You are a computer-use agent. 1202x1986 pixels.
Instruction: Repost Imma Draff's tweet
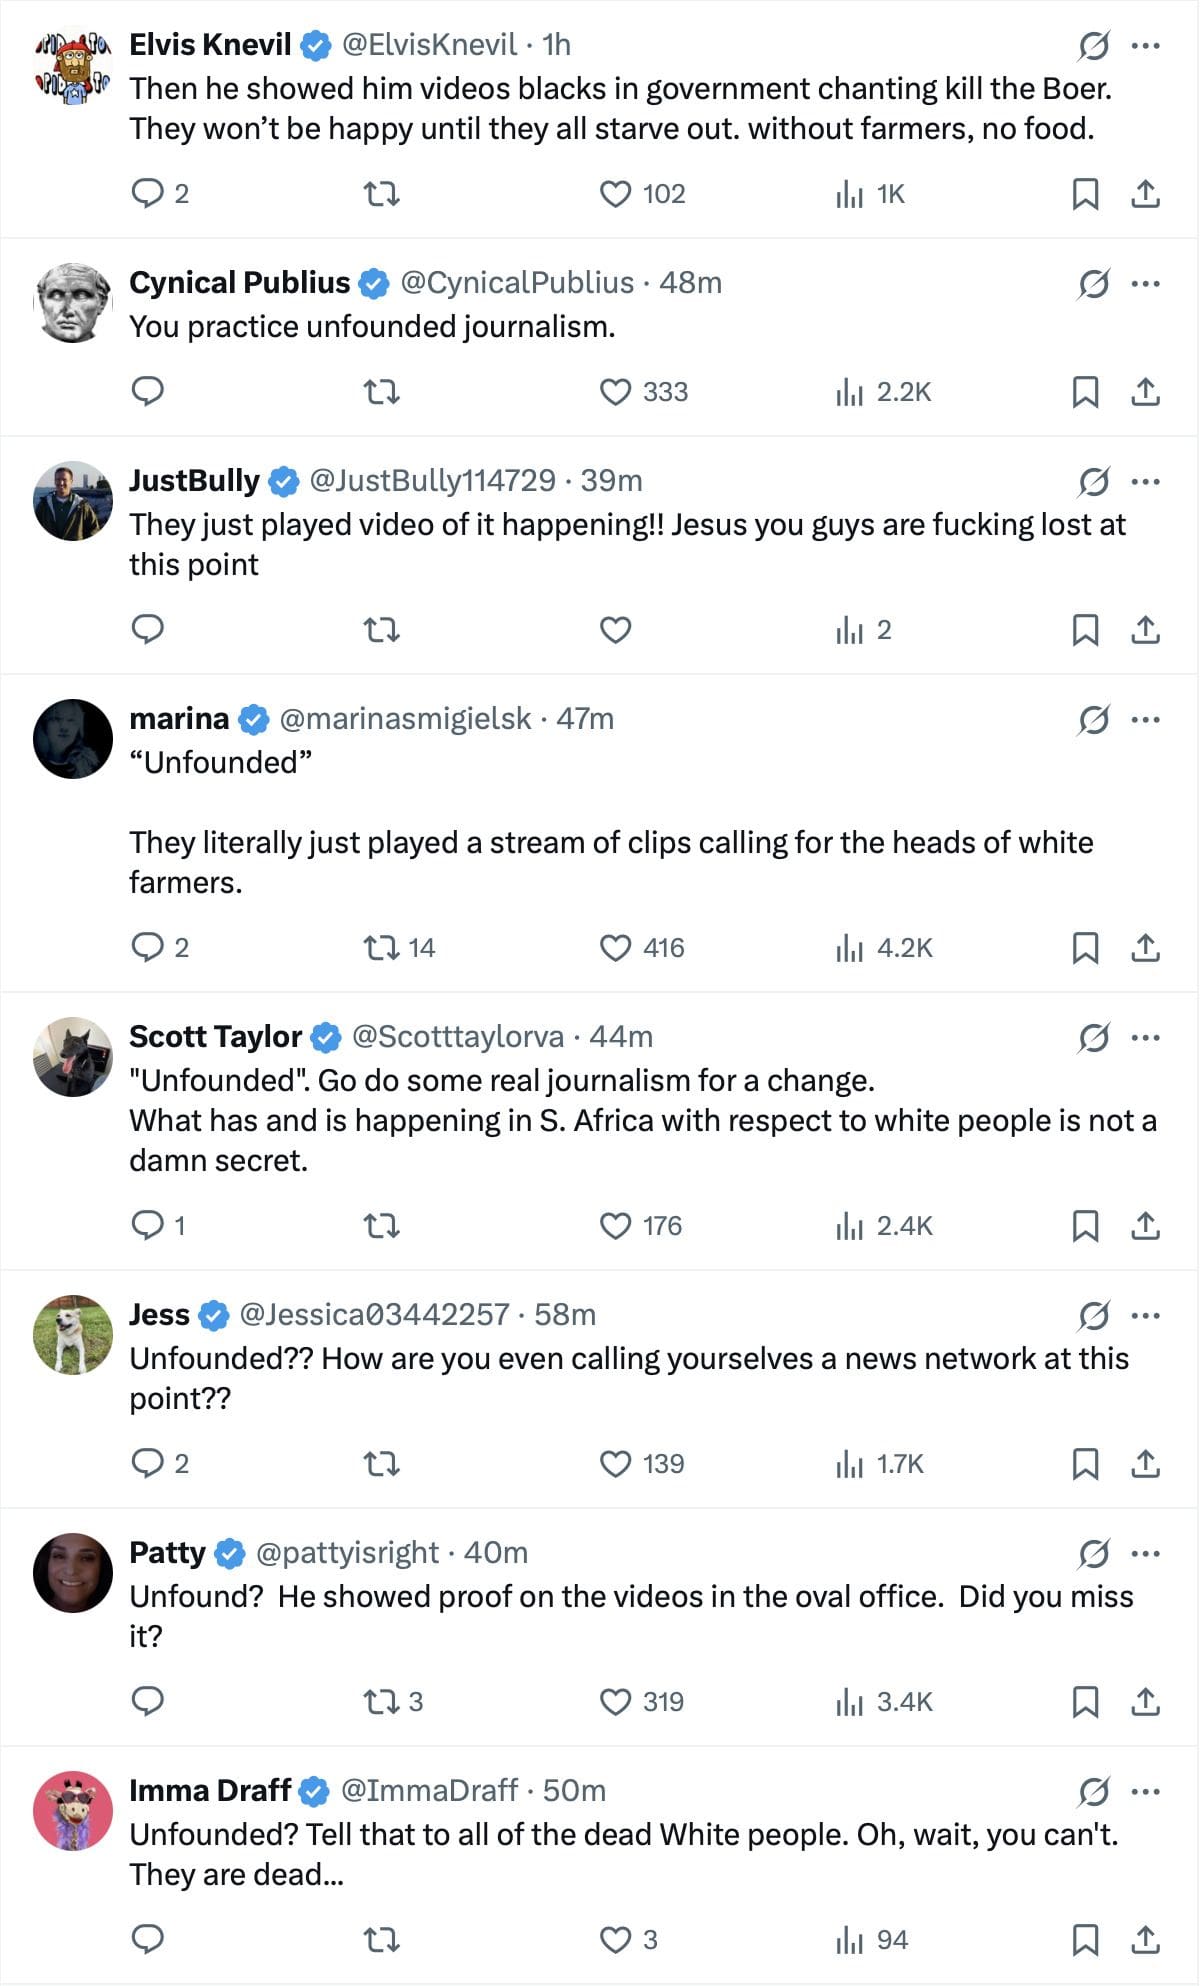381,1940
